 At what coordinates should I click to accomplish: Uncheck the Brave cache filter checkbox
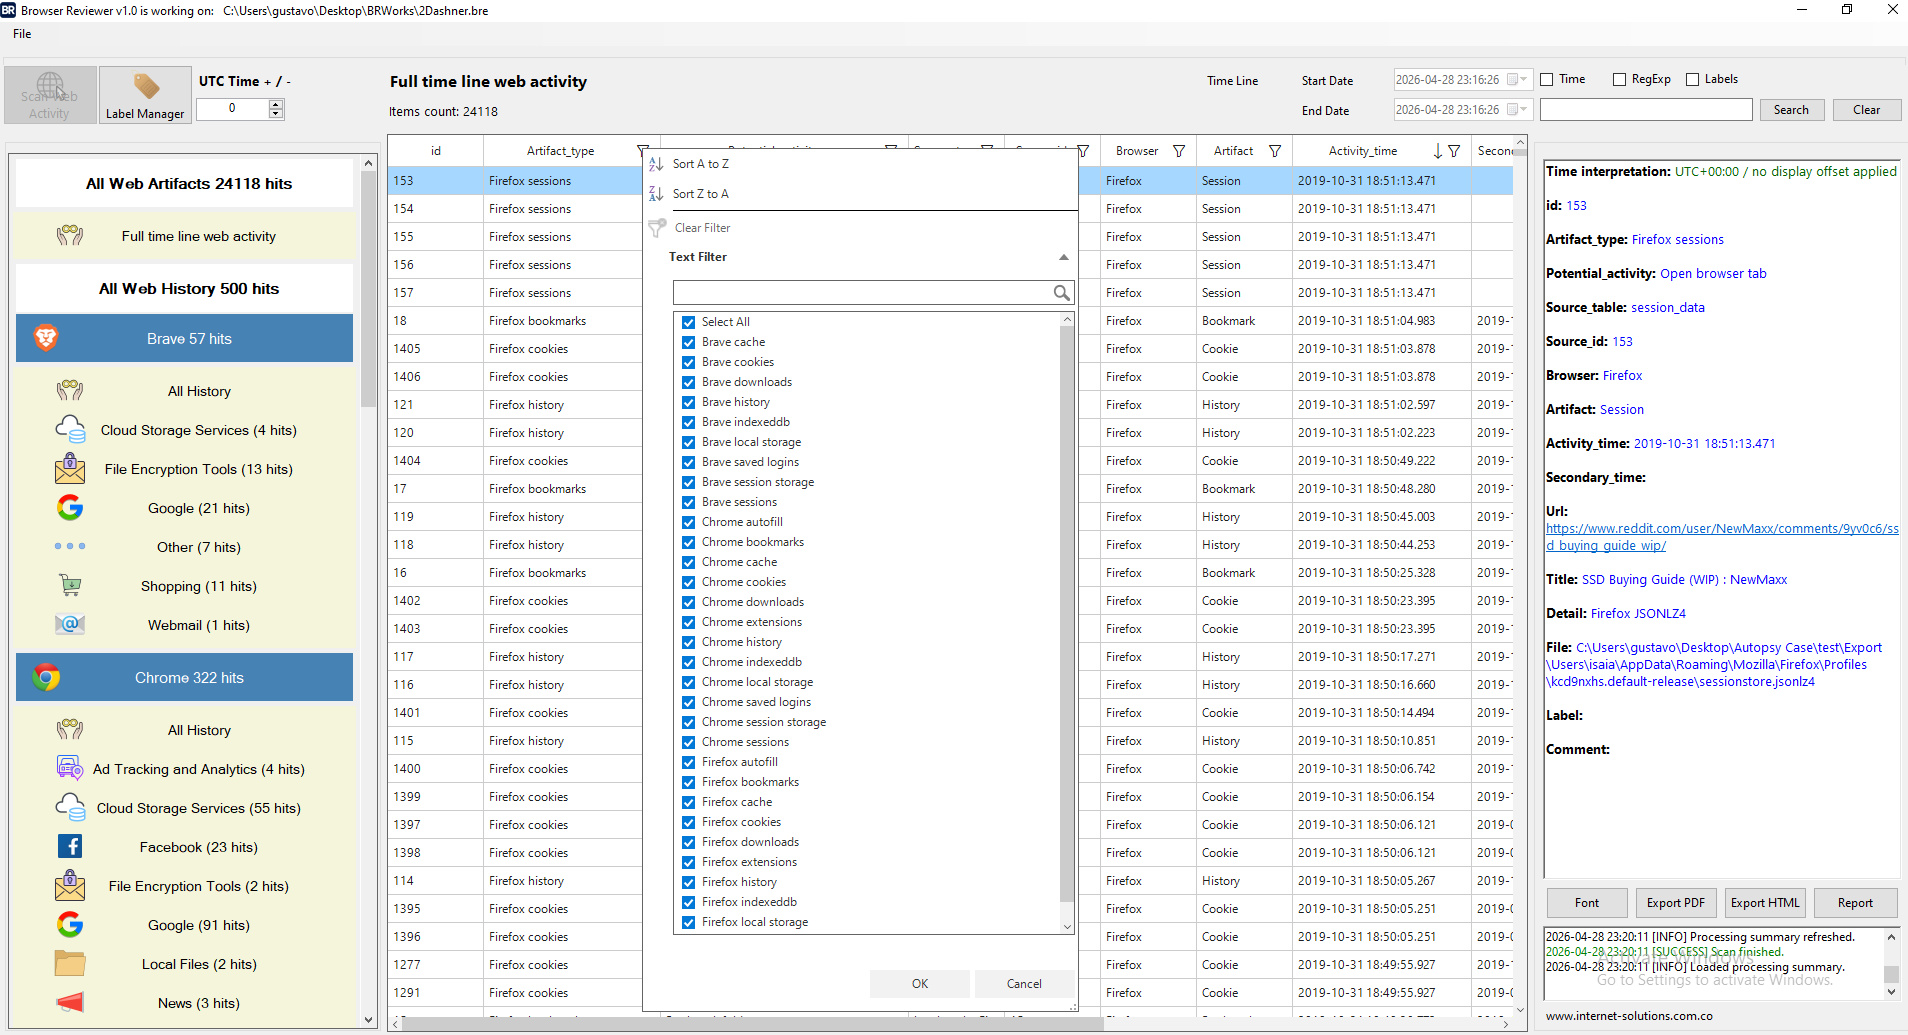click(689, 342)
